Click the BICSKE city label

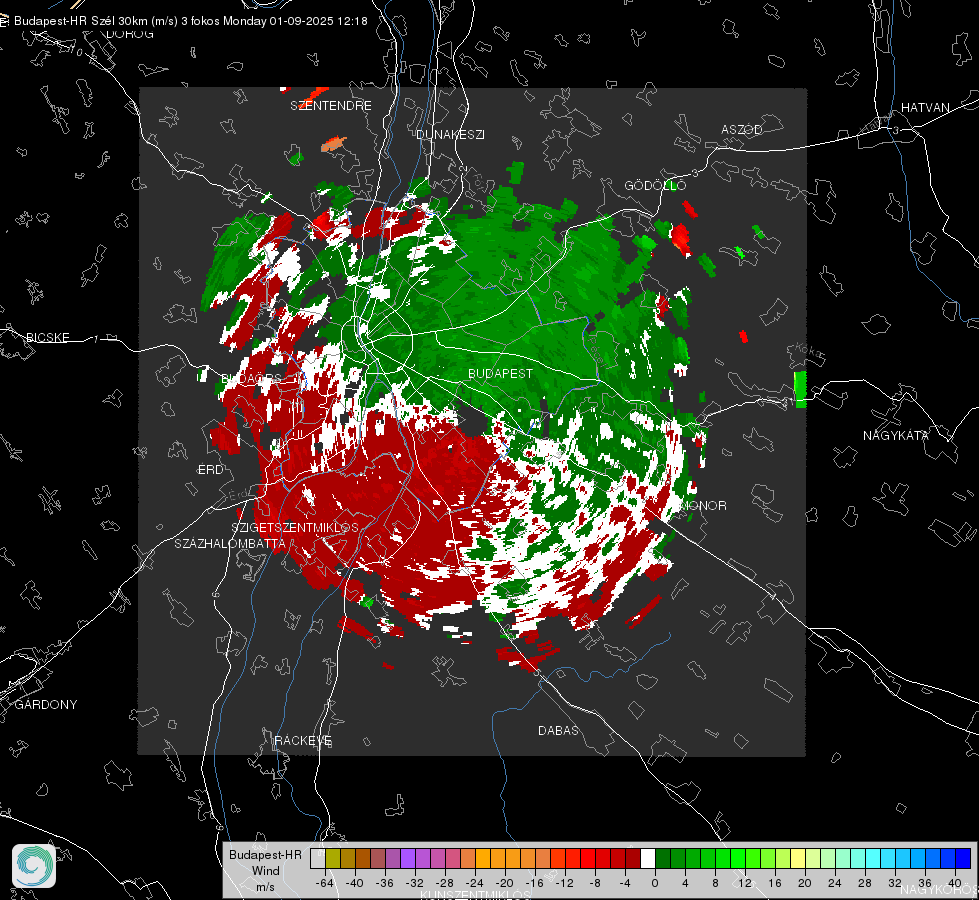tap(47, 337)
